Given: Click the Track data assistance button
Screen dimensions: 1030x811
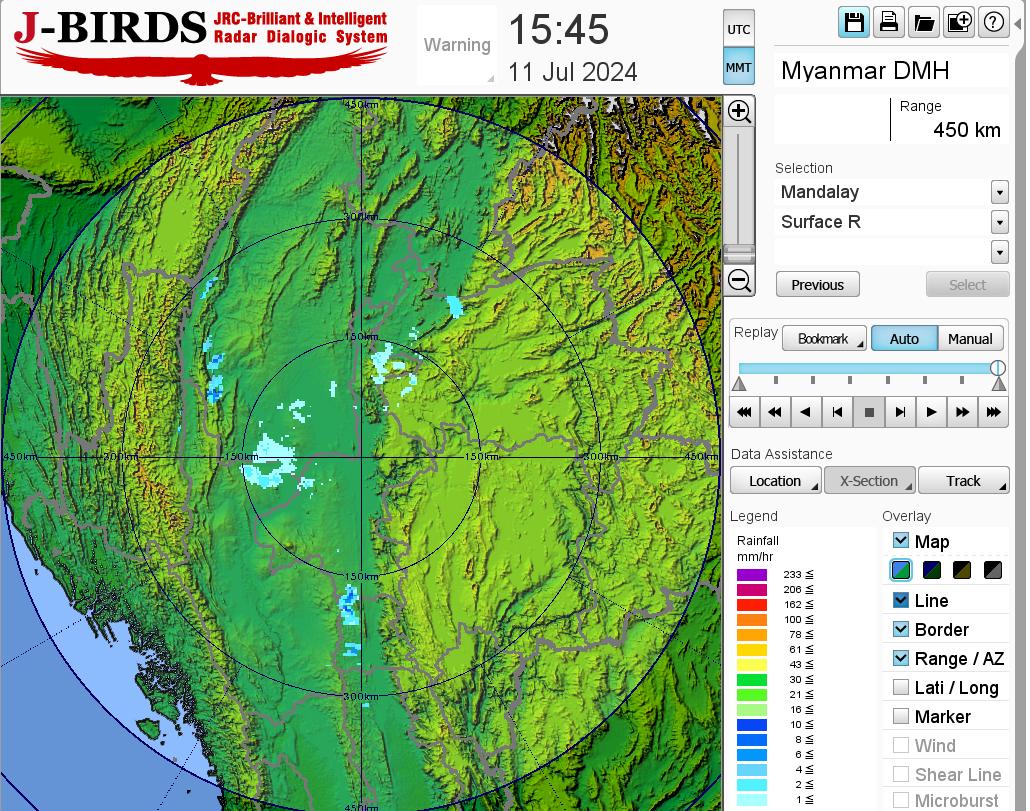Looking at the screenshot, I should pyautogui.click(x=963, y=481).
